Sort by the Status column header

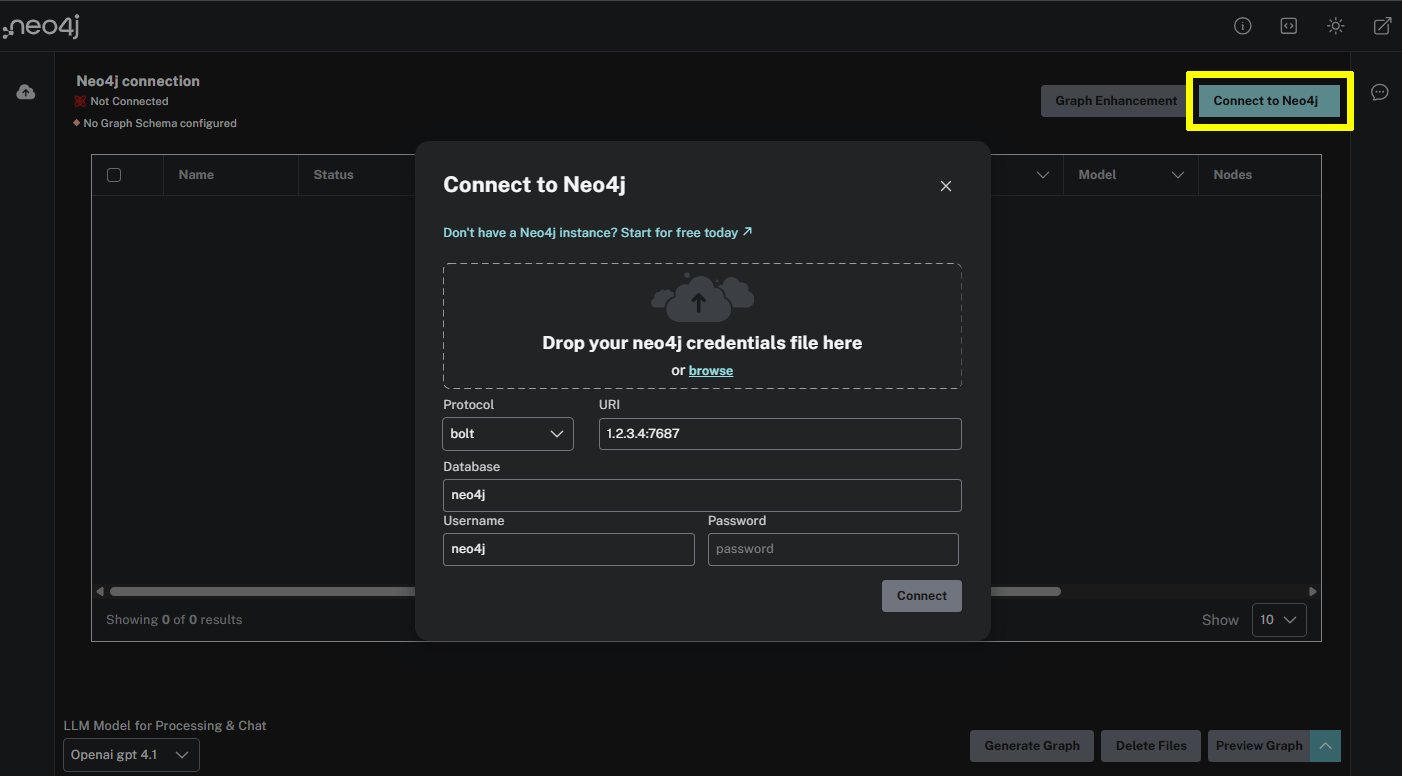[x=333, y=175]
